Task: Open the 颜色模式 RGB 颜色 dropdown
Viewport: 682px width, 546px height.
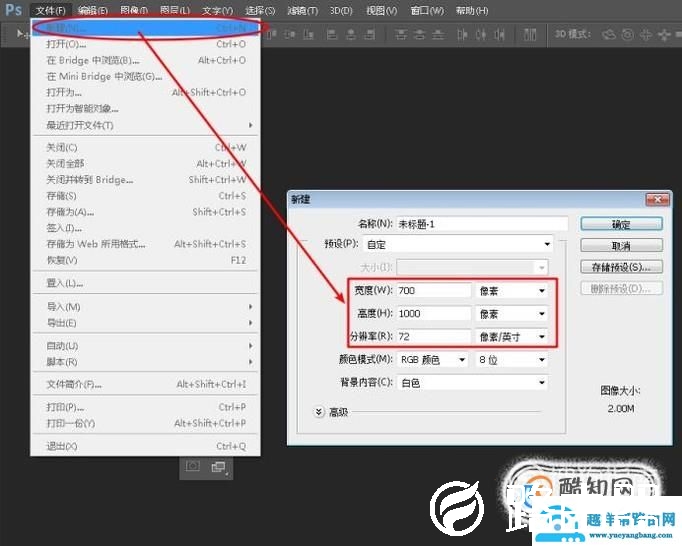Action: pos(433,360)
